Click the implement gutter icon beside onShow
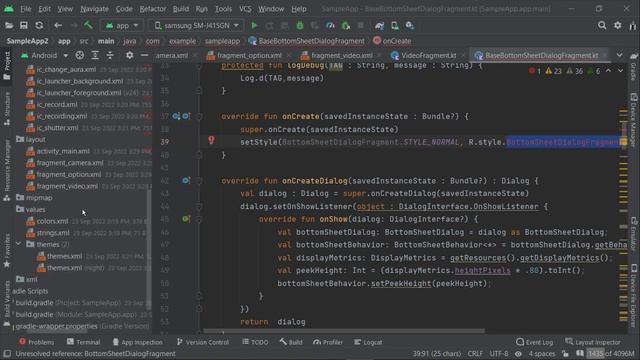640x360 pixels. pos(186,219)
